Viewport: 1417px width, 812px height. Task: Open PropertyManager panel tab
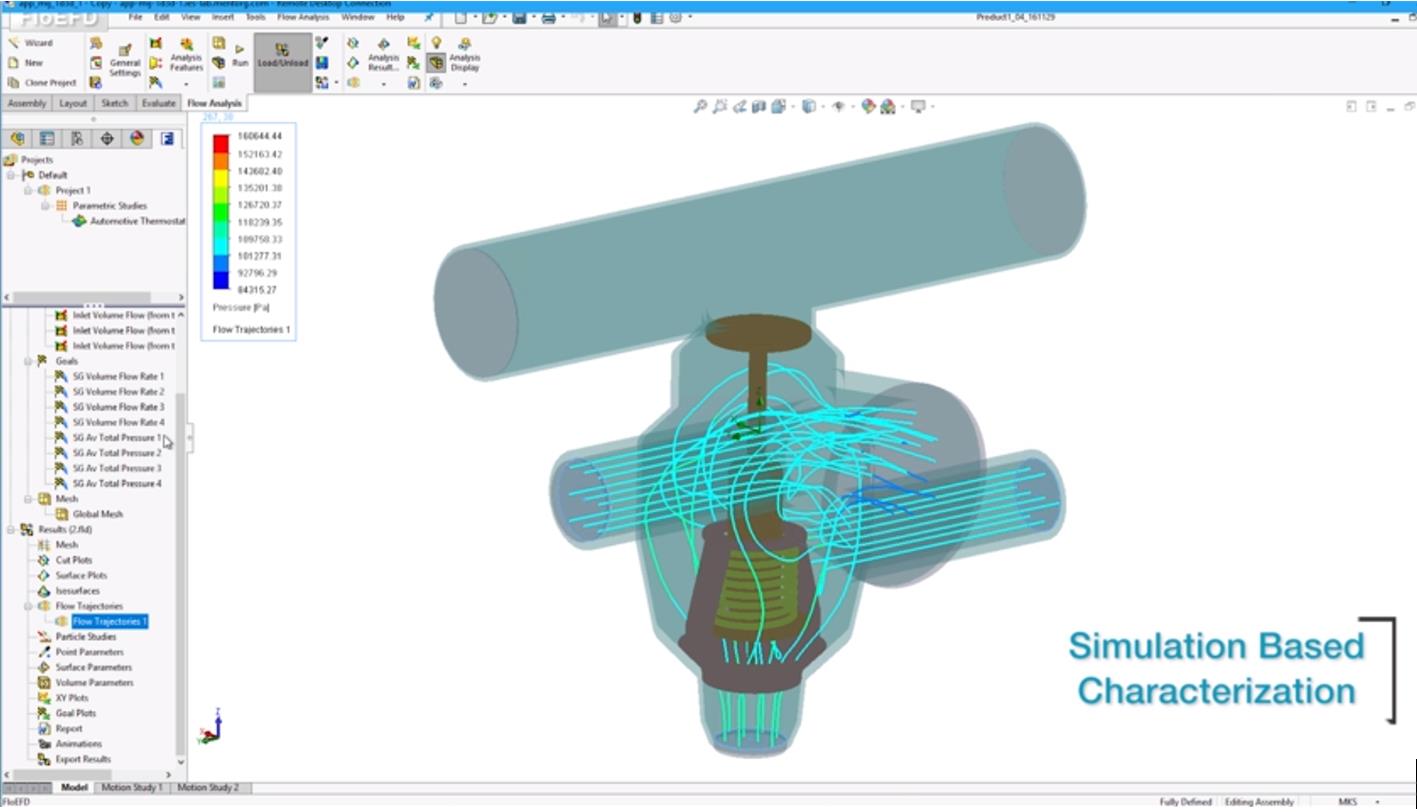pyautogui.click(x=46, y=138)
